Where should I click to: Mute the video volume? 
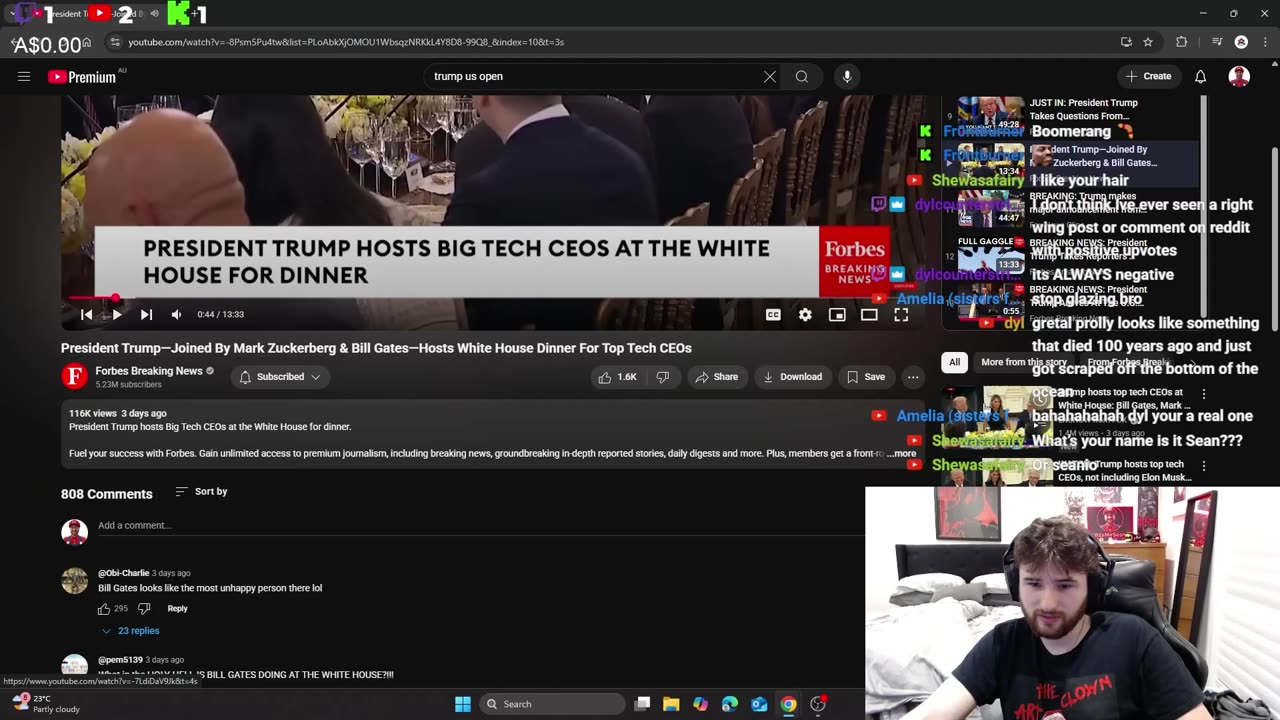tap(176, 314)
